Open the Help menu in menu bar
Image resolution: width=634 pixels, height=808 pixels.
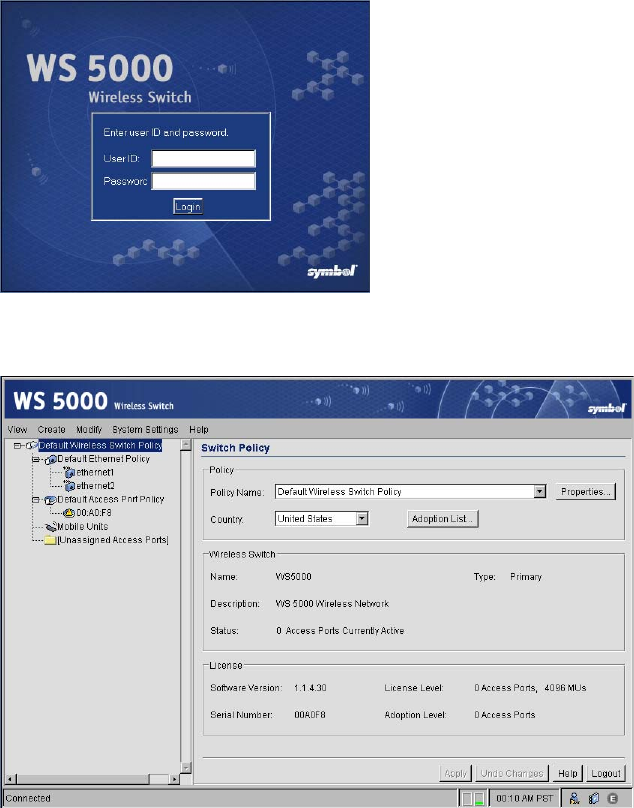pos(198,429)
